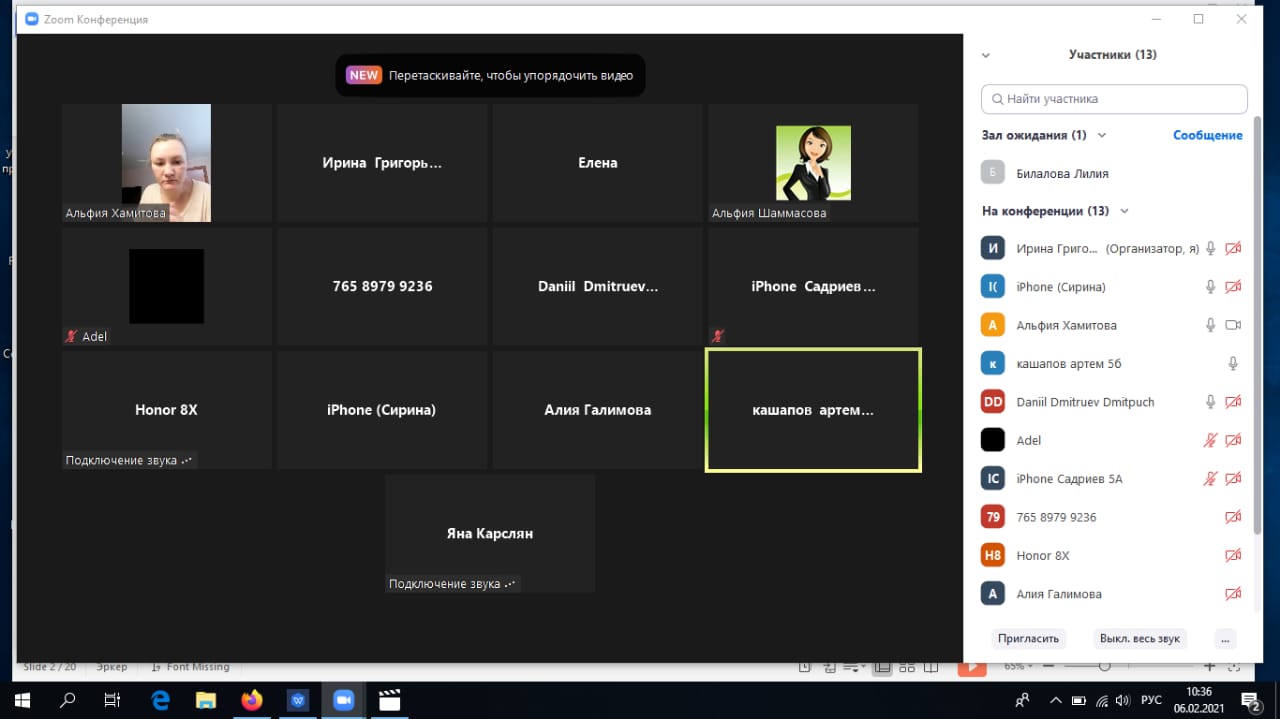
Task: Click Билалова Лилия in the waiting room
Action: tap(1062, 173)
